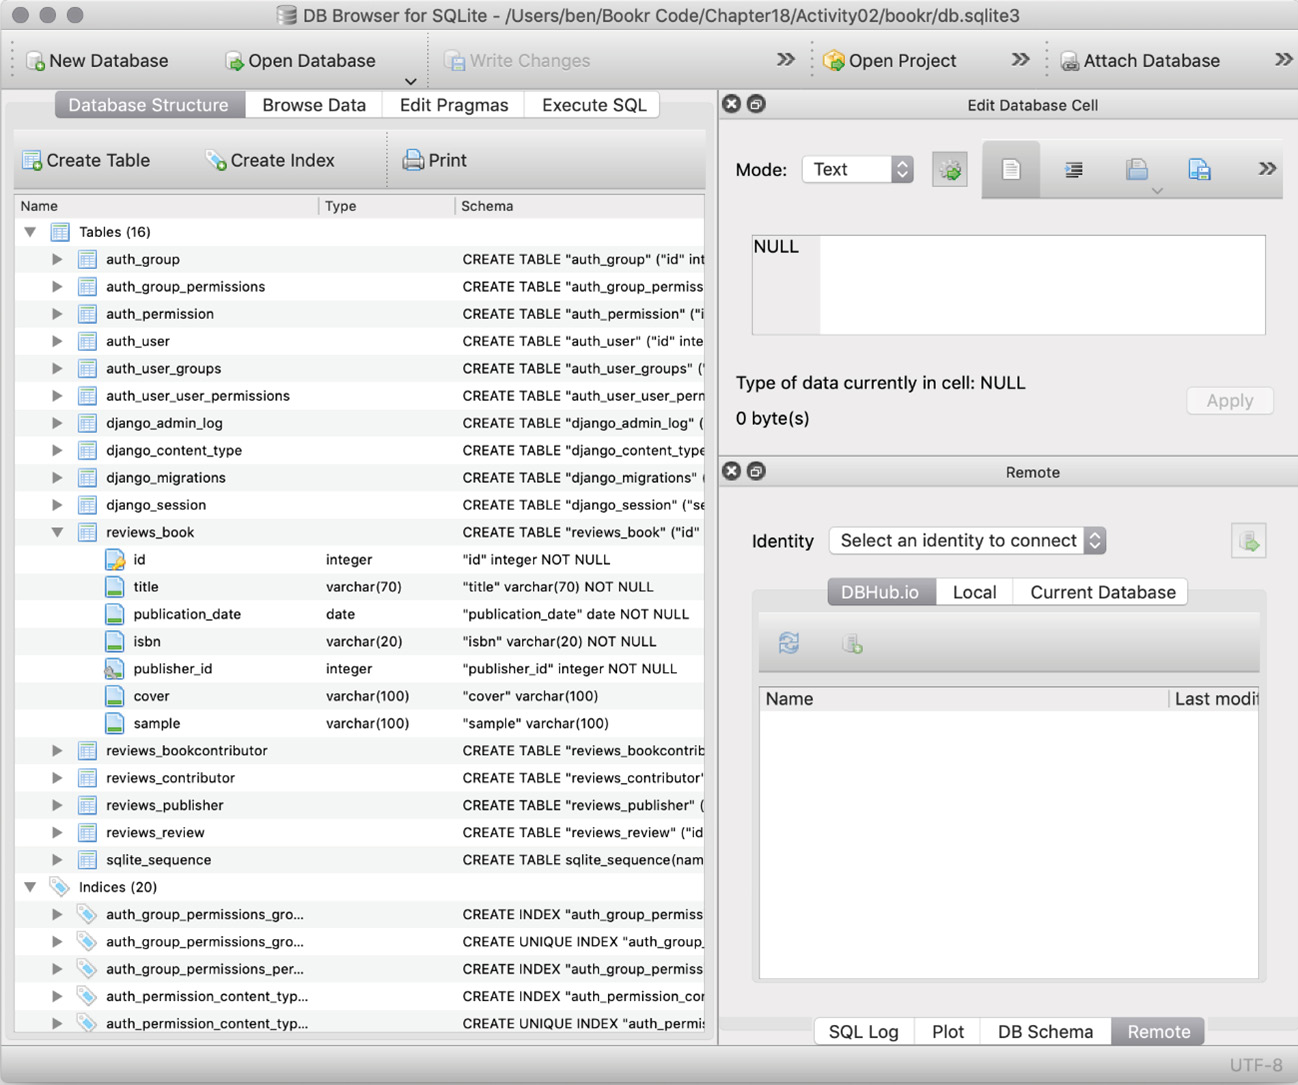Expand the django_migrations table
1298x1085 pixels.
click(x=58, y=478)
